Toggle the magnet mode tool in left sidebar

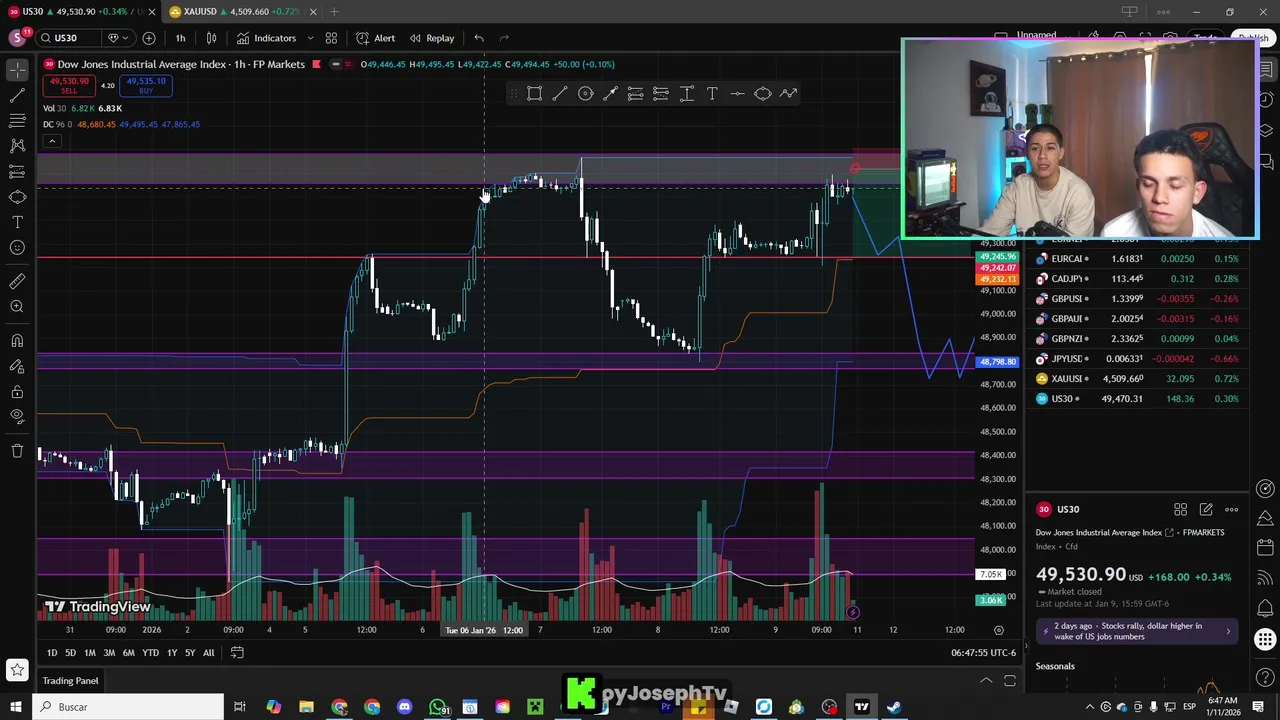[17, 340]
